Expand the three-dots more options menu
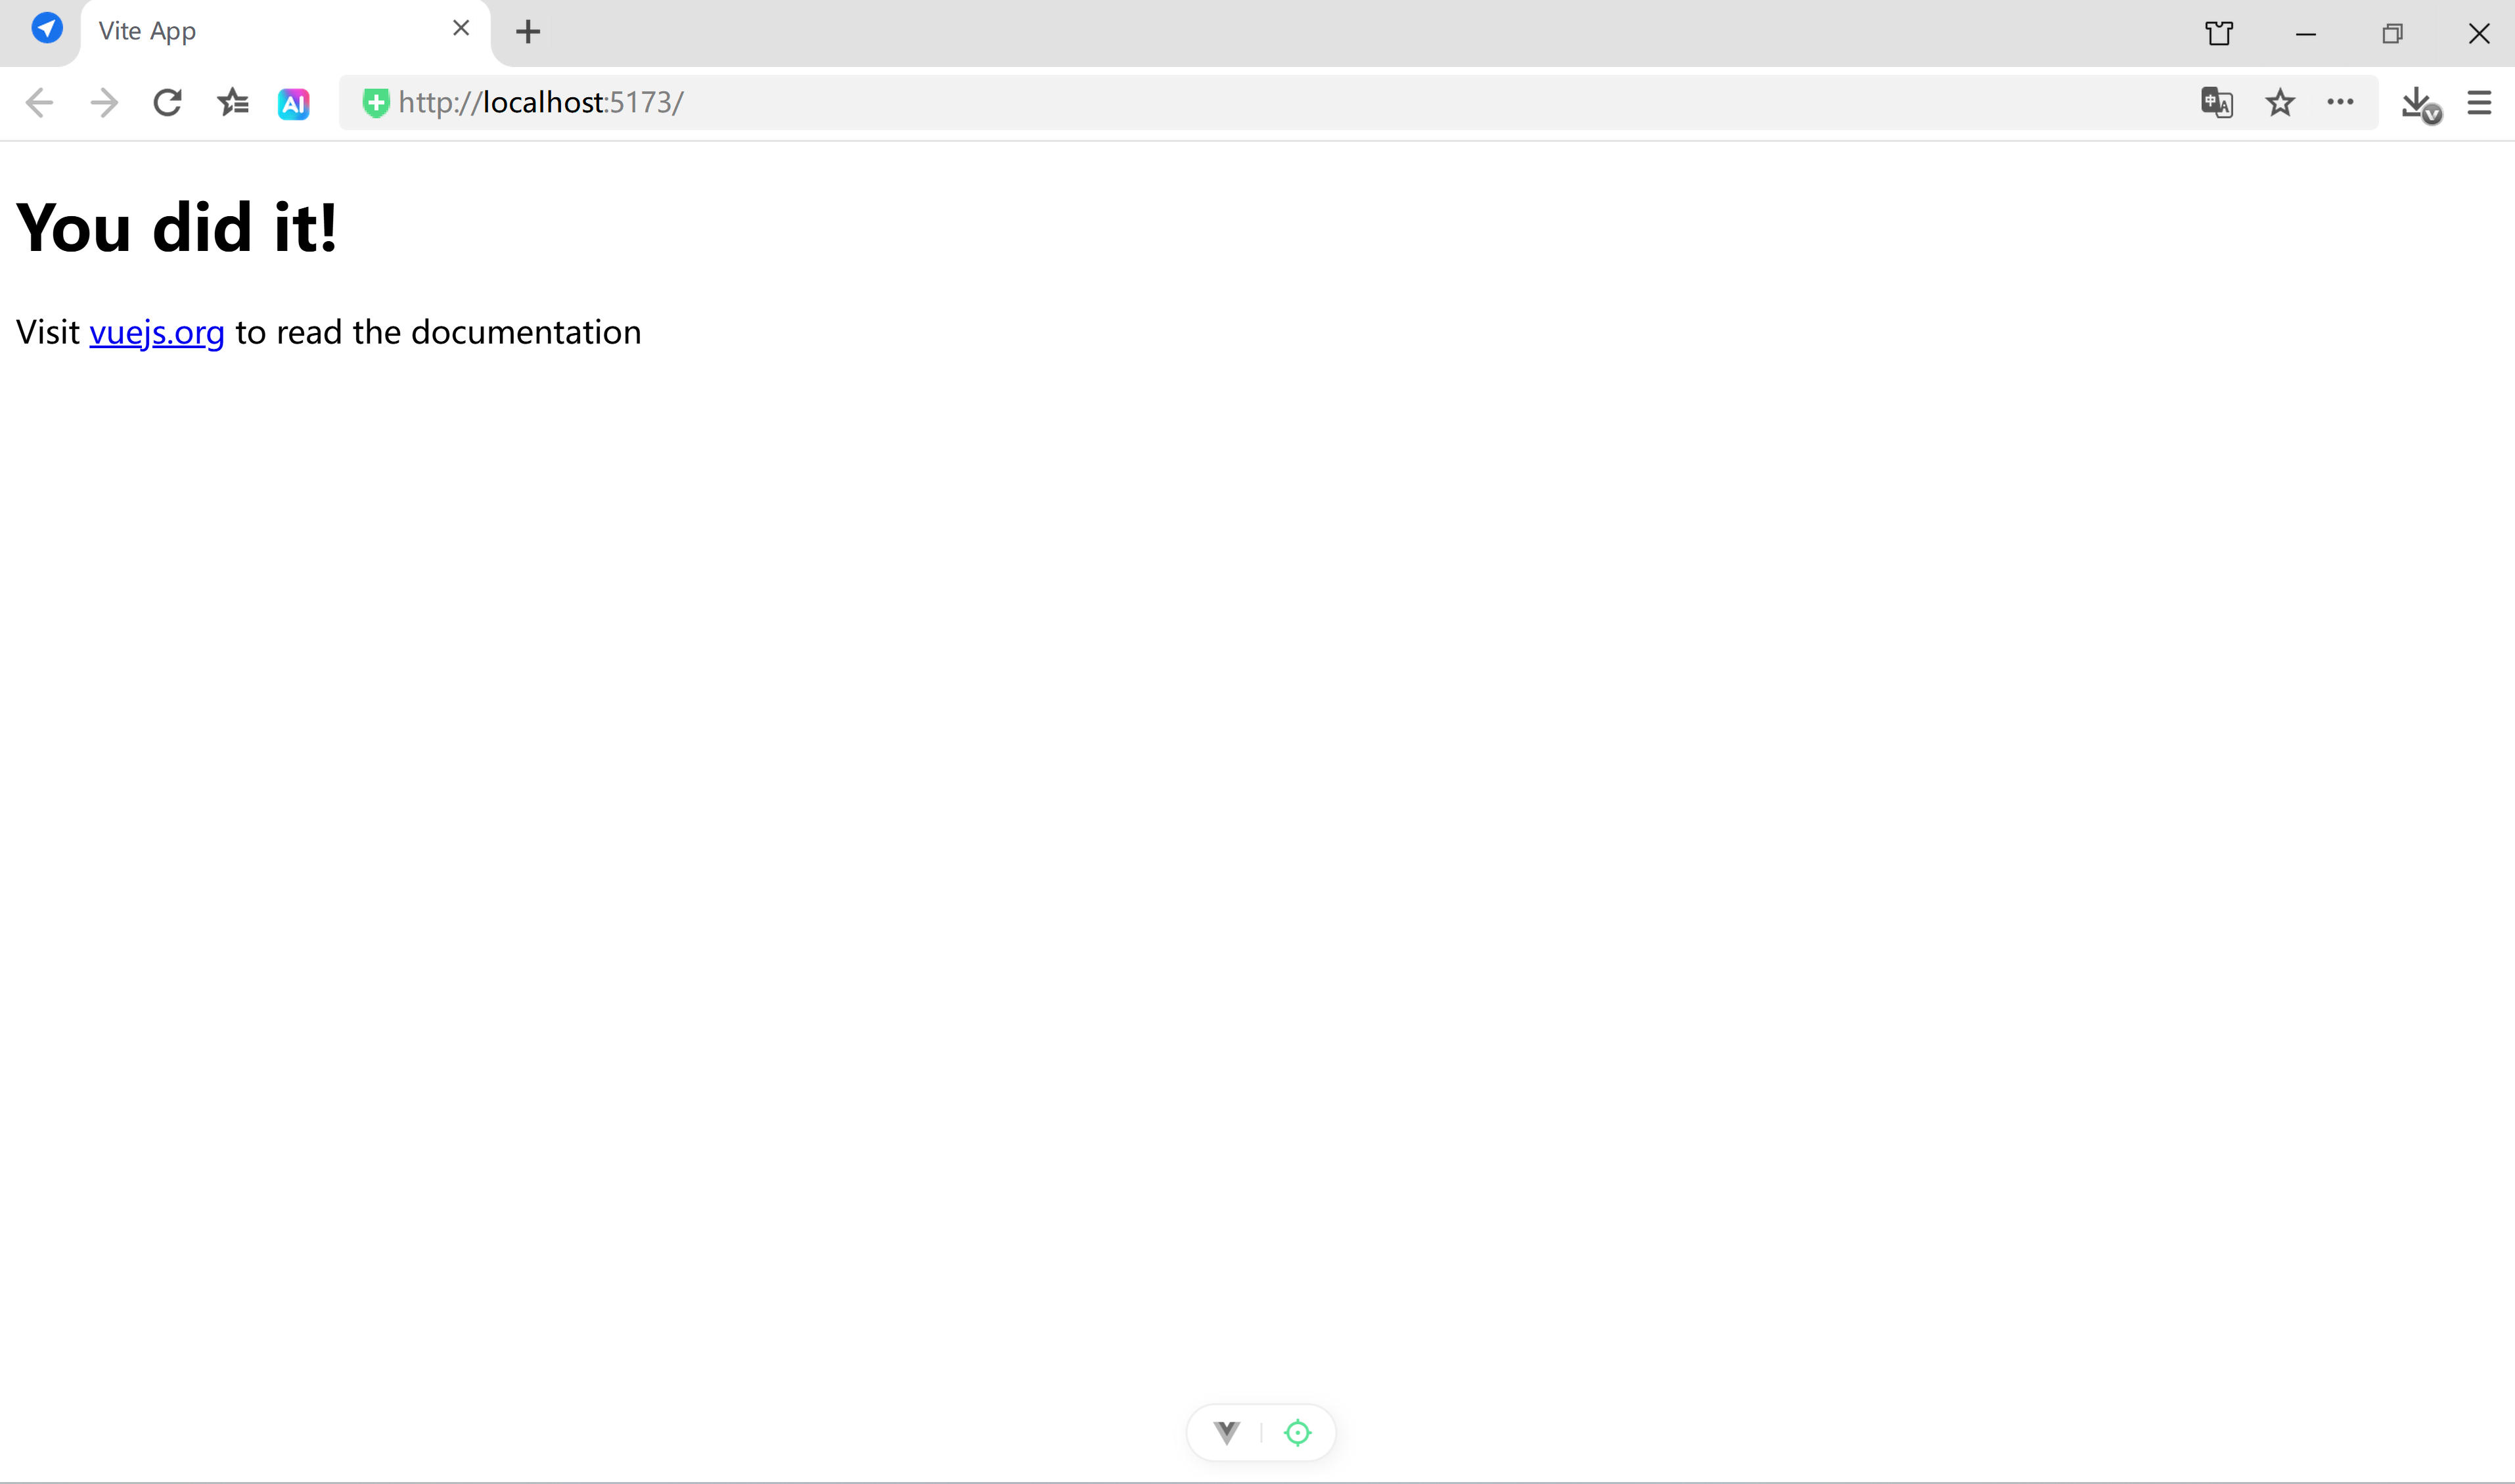Image resolution: width=2515 pixels, height=1484 pixels. click(x=2341, y=102)
